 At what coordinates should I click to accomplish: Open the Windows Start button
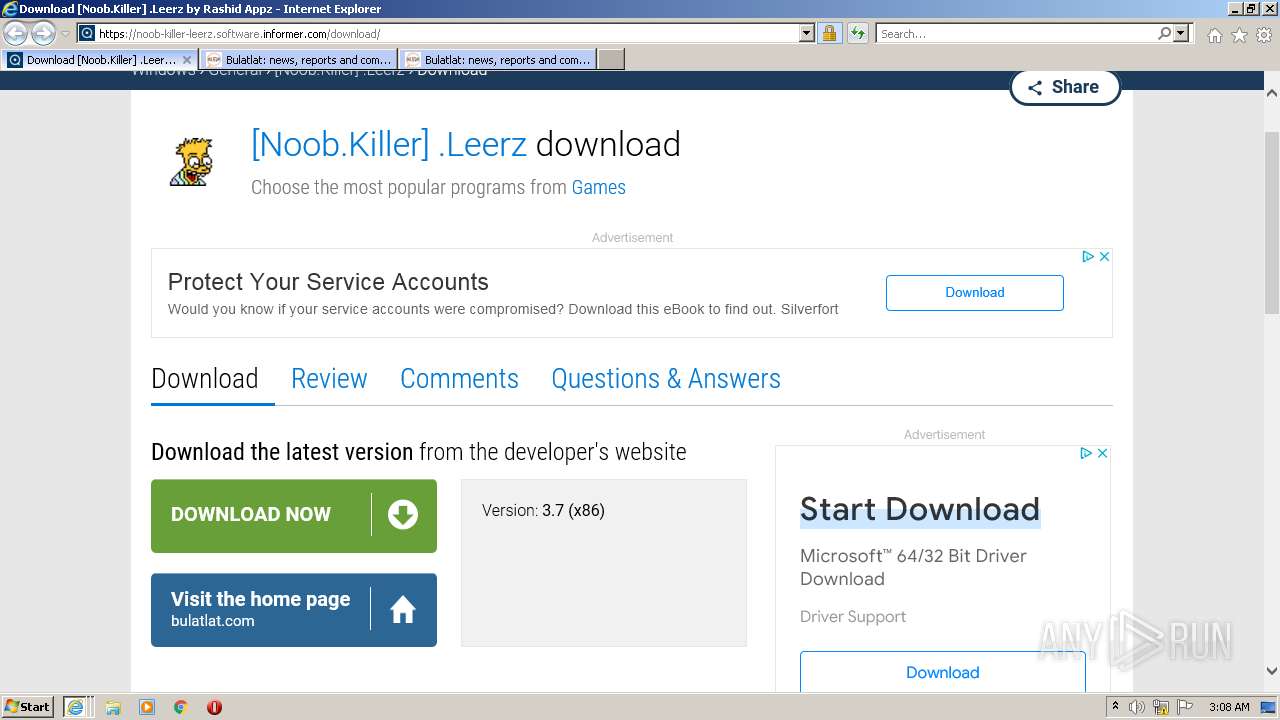(x=28, y=707)
